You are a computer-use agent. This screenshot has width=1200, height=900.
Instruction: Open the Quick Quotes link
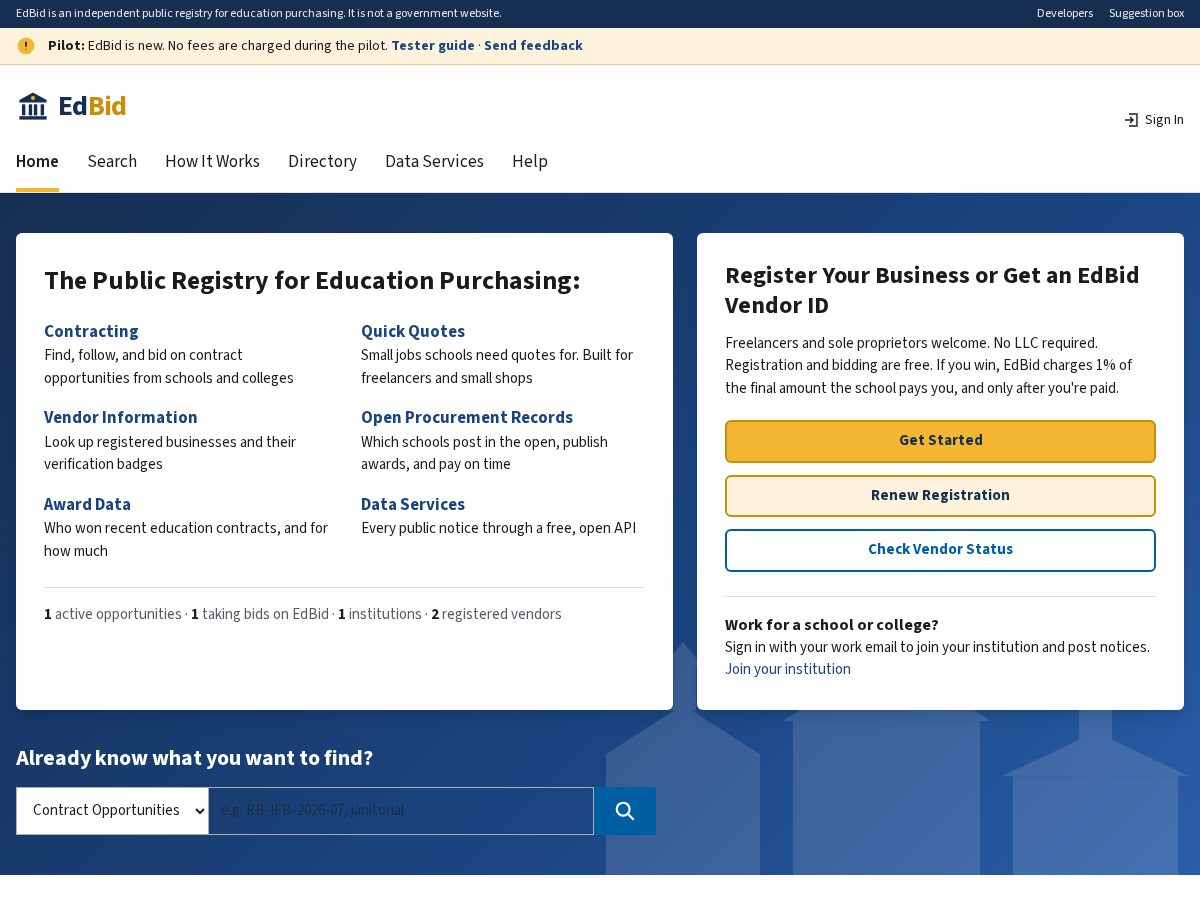coord(413,331)
